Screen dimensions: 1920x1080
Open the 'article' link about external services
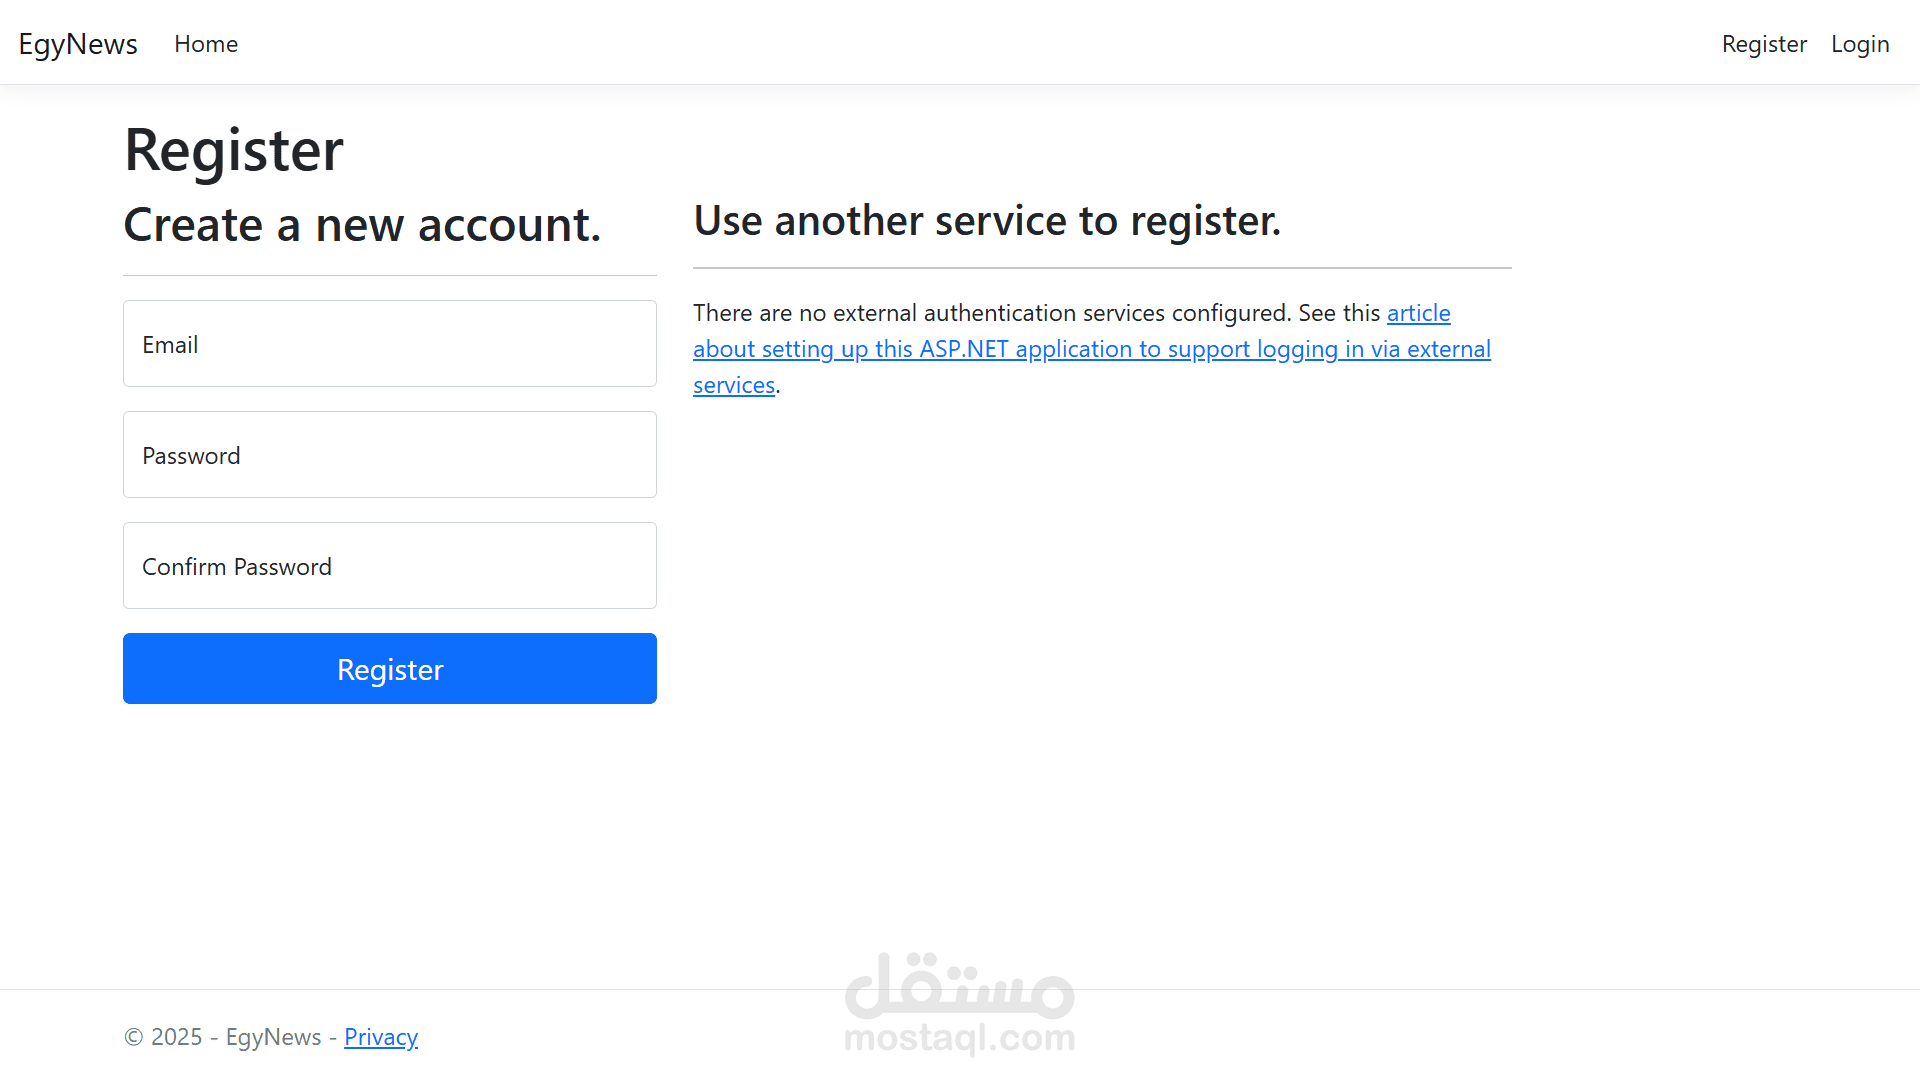1418,313
